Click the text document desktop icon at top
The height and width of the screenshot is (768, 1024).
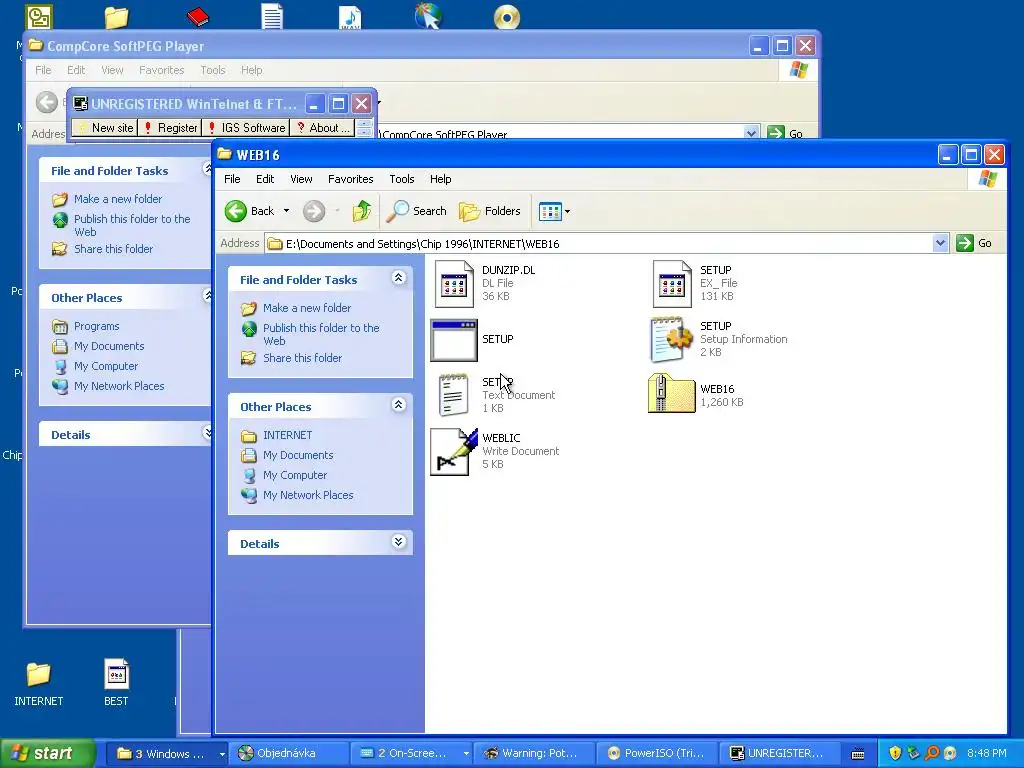click(x=272, y=16)
